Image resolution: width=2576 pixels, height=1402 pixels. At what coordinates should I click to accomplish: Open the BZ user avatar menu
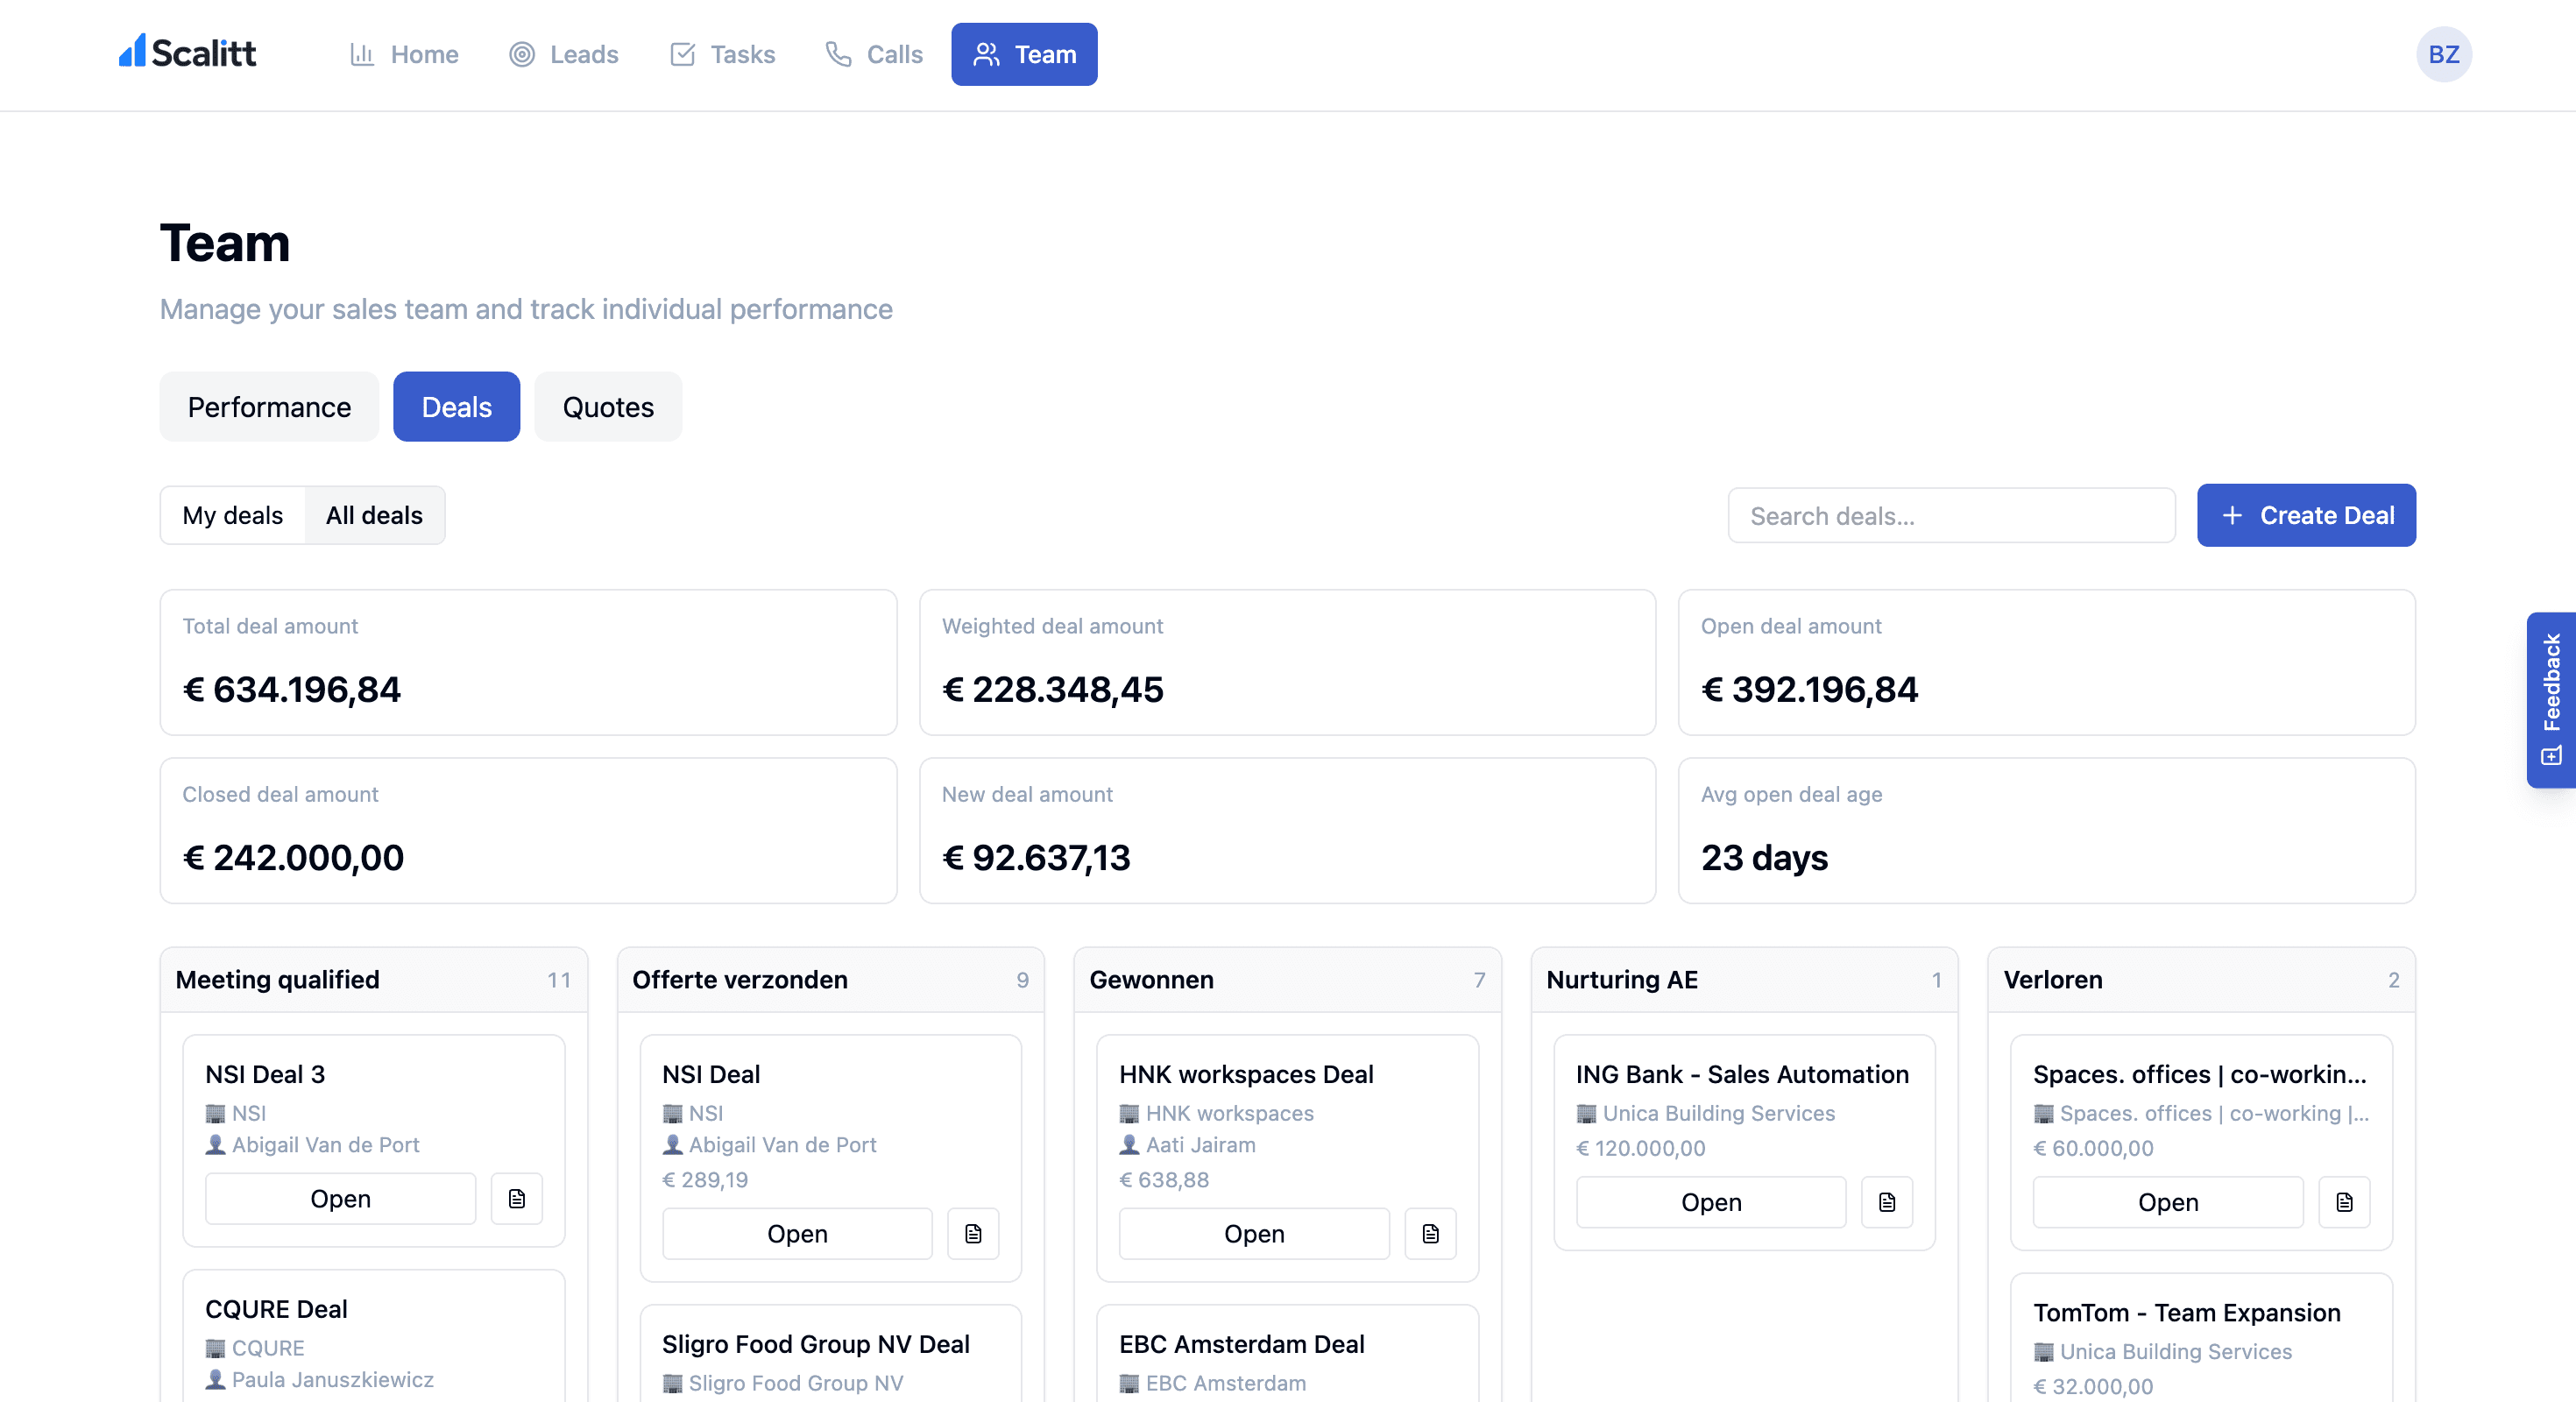[x=2443, y=54]
